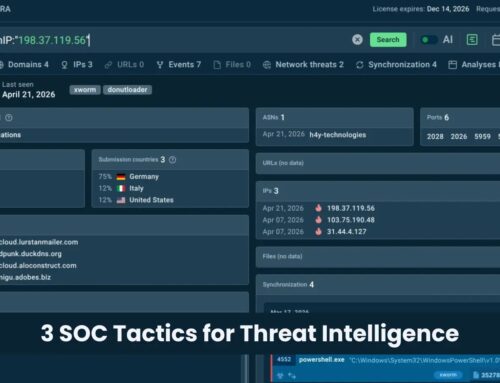Screen dimensions: 500x383
Task: Clear the search query with the X icon
Action: (x=357, y=40)
